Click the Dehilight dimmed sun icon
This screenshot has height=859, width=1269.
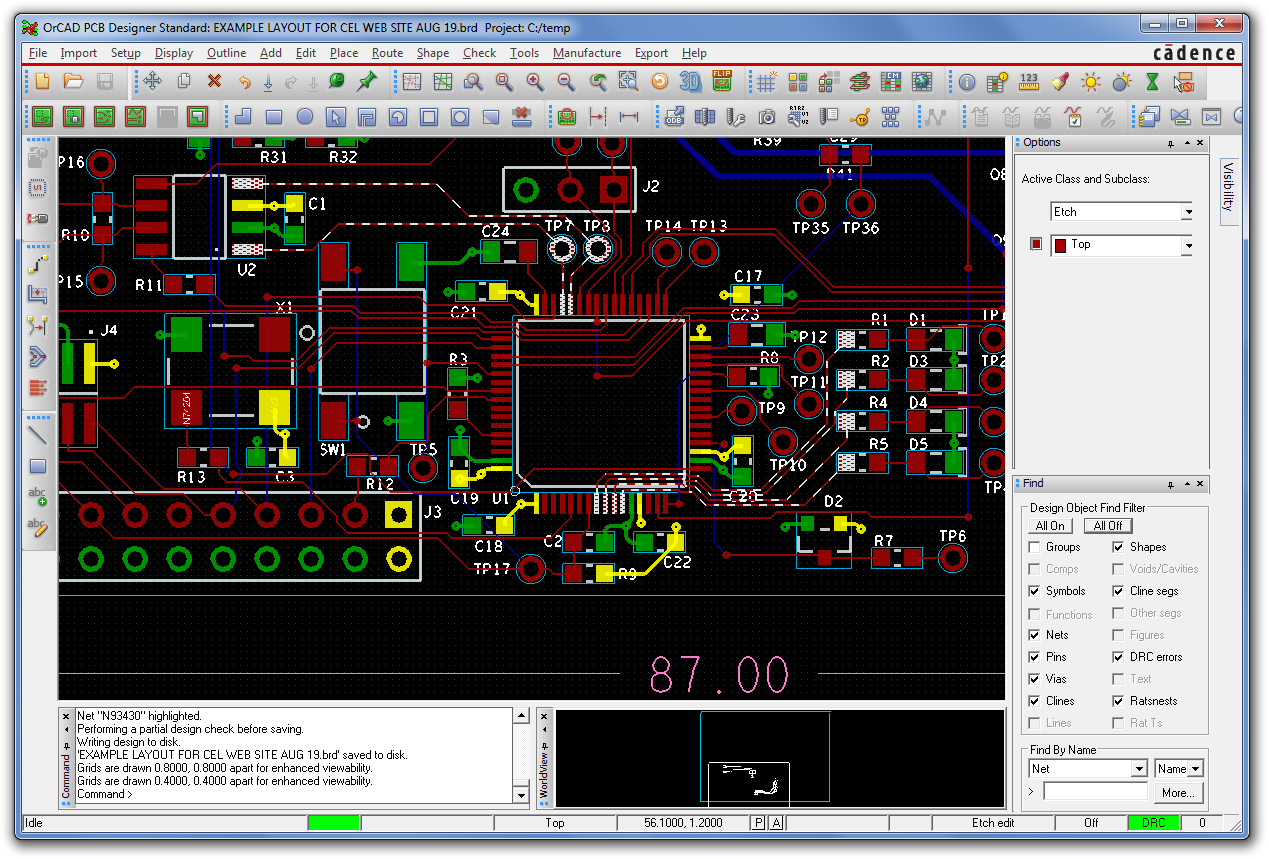(x=1122, y=81)
